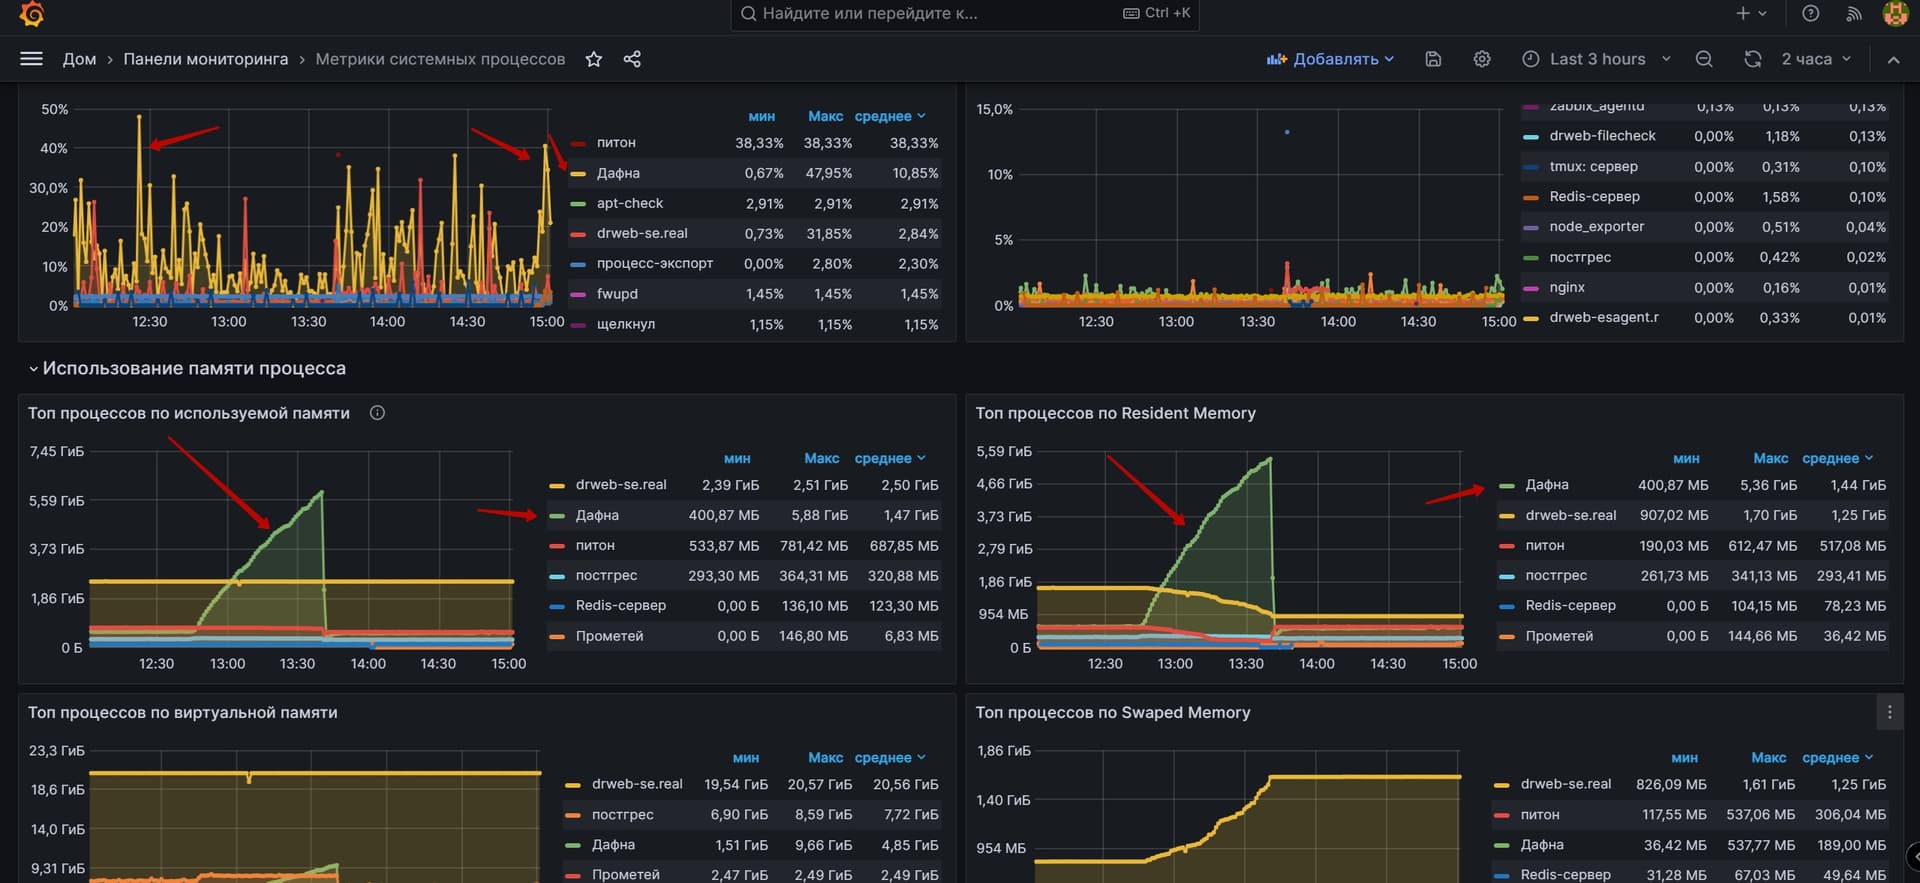The image size is (1920, 883).
Task: Toggle процесс-экспорт series in CPU legend
Action: tap(655, 264)
